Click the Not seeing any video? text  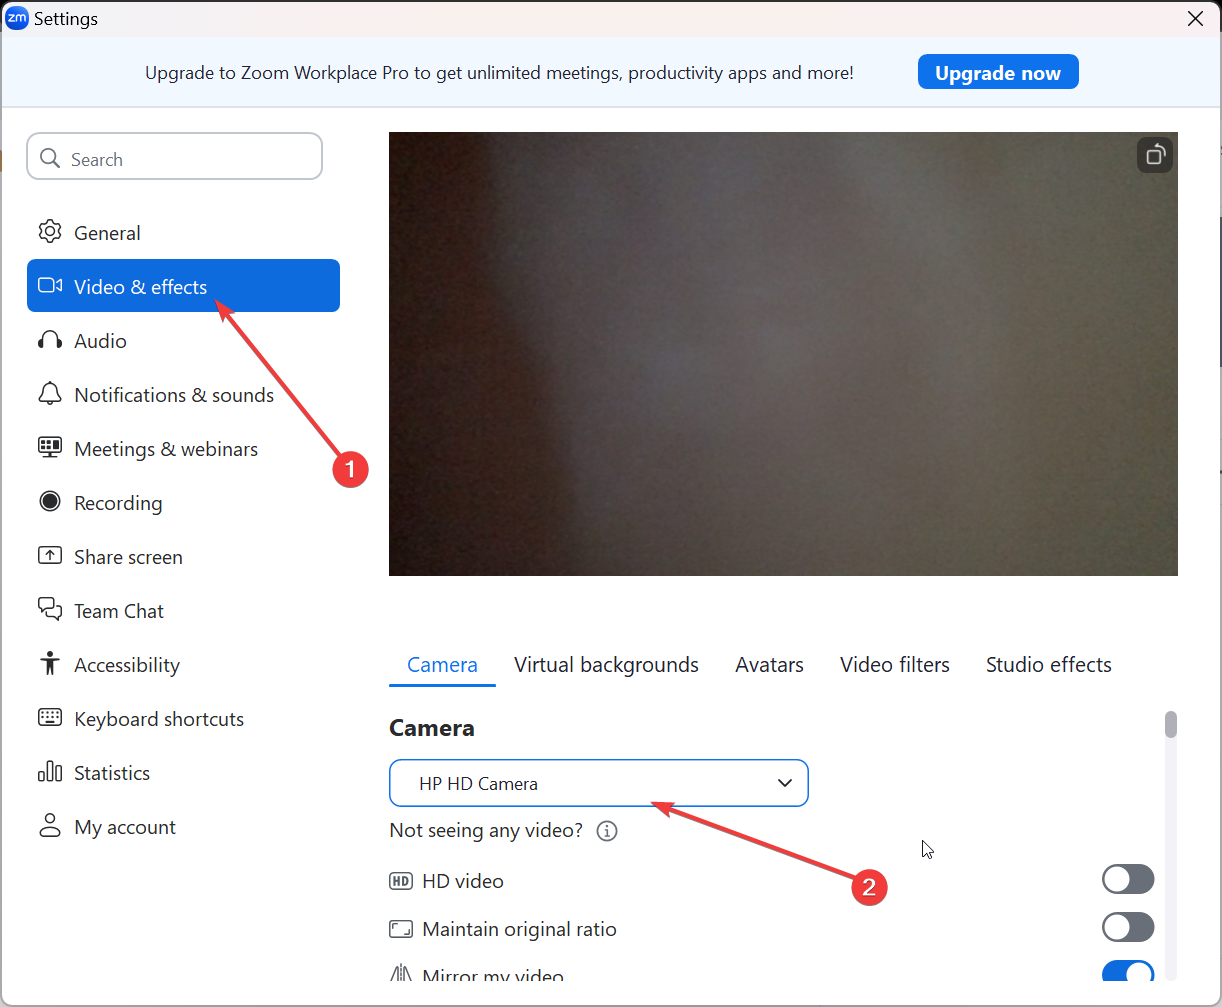tap(486, 830)
